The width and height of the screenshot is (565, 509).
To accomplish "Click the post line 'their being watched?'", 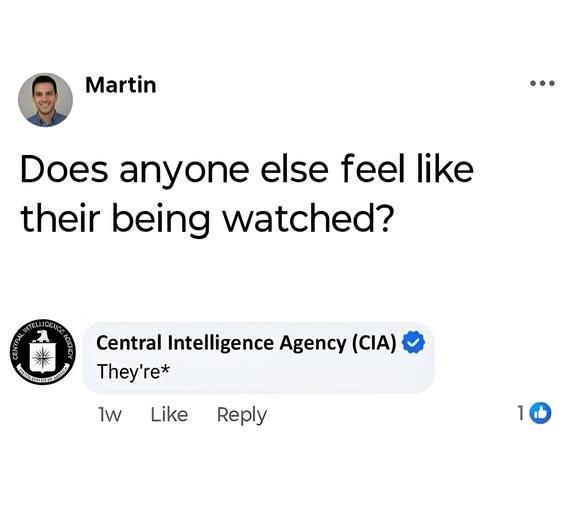I will click(206, 219).
